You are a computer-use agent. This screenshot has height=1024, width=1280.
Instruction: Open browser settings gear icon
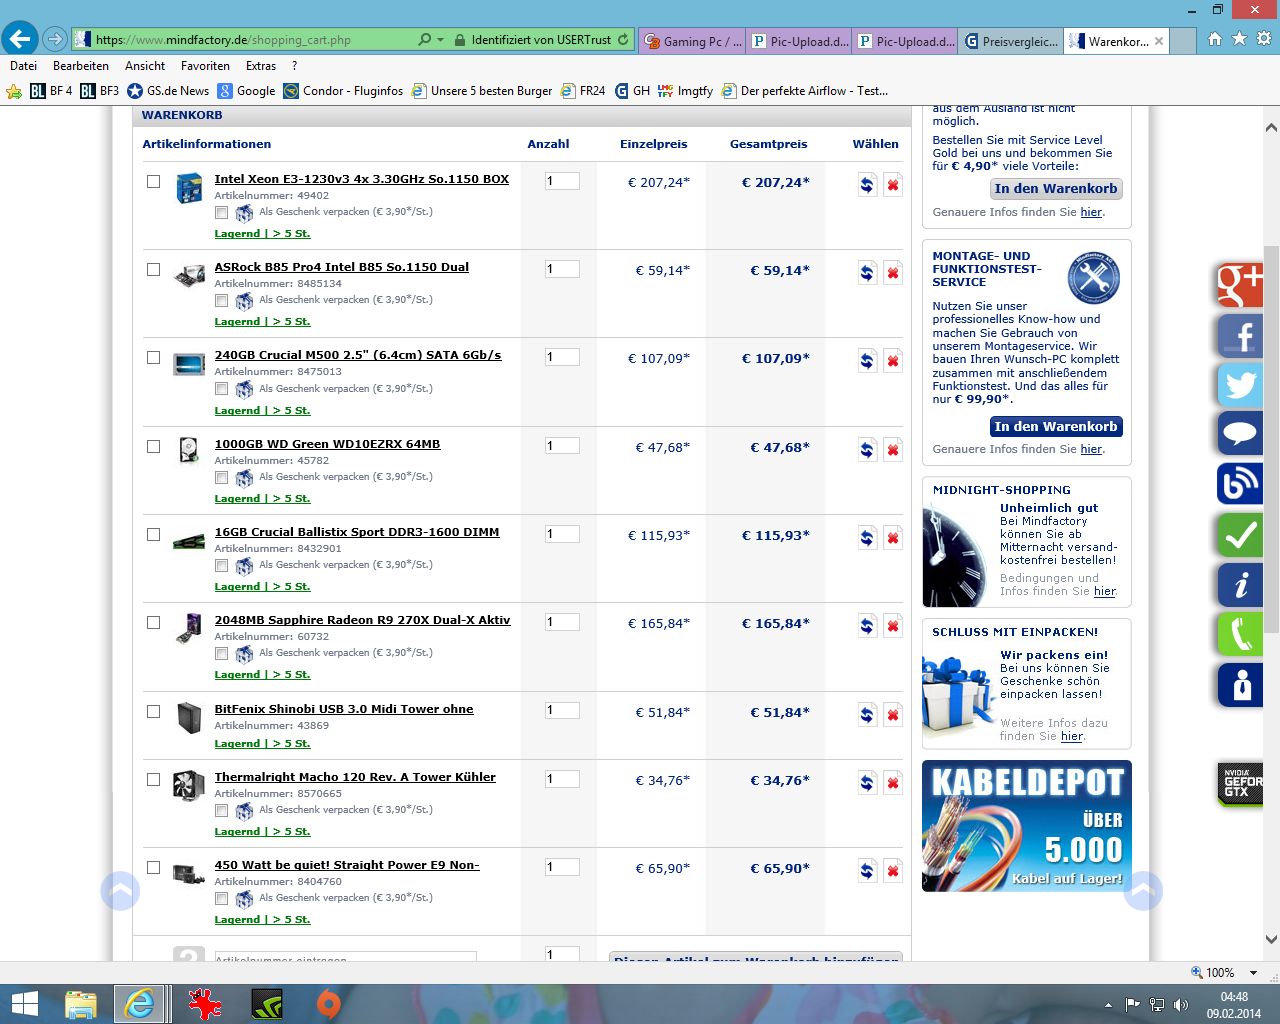pos(1264,39)
